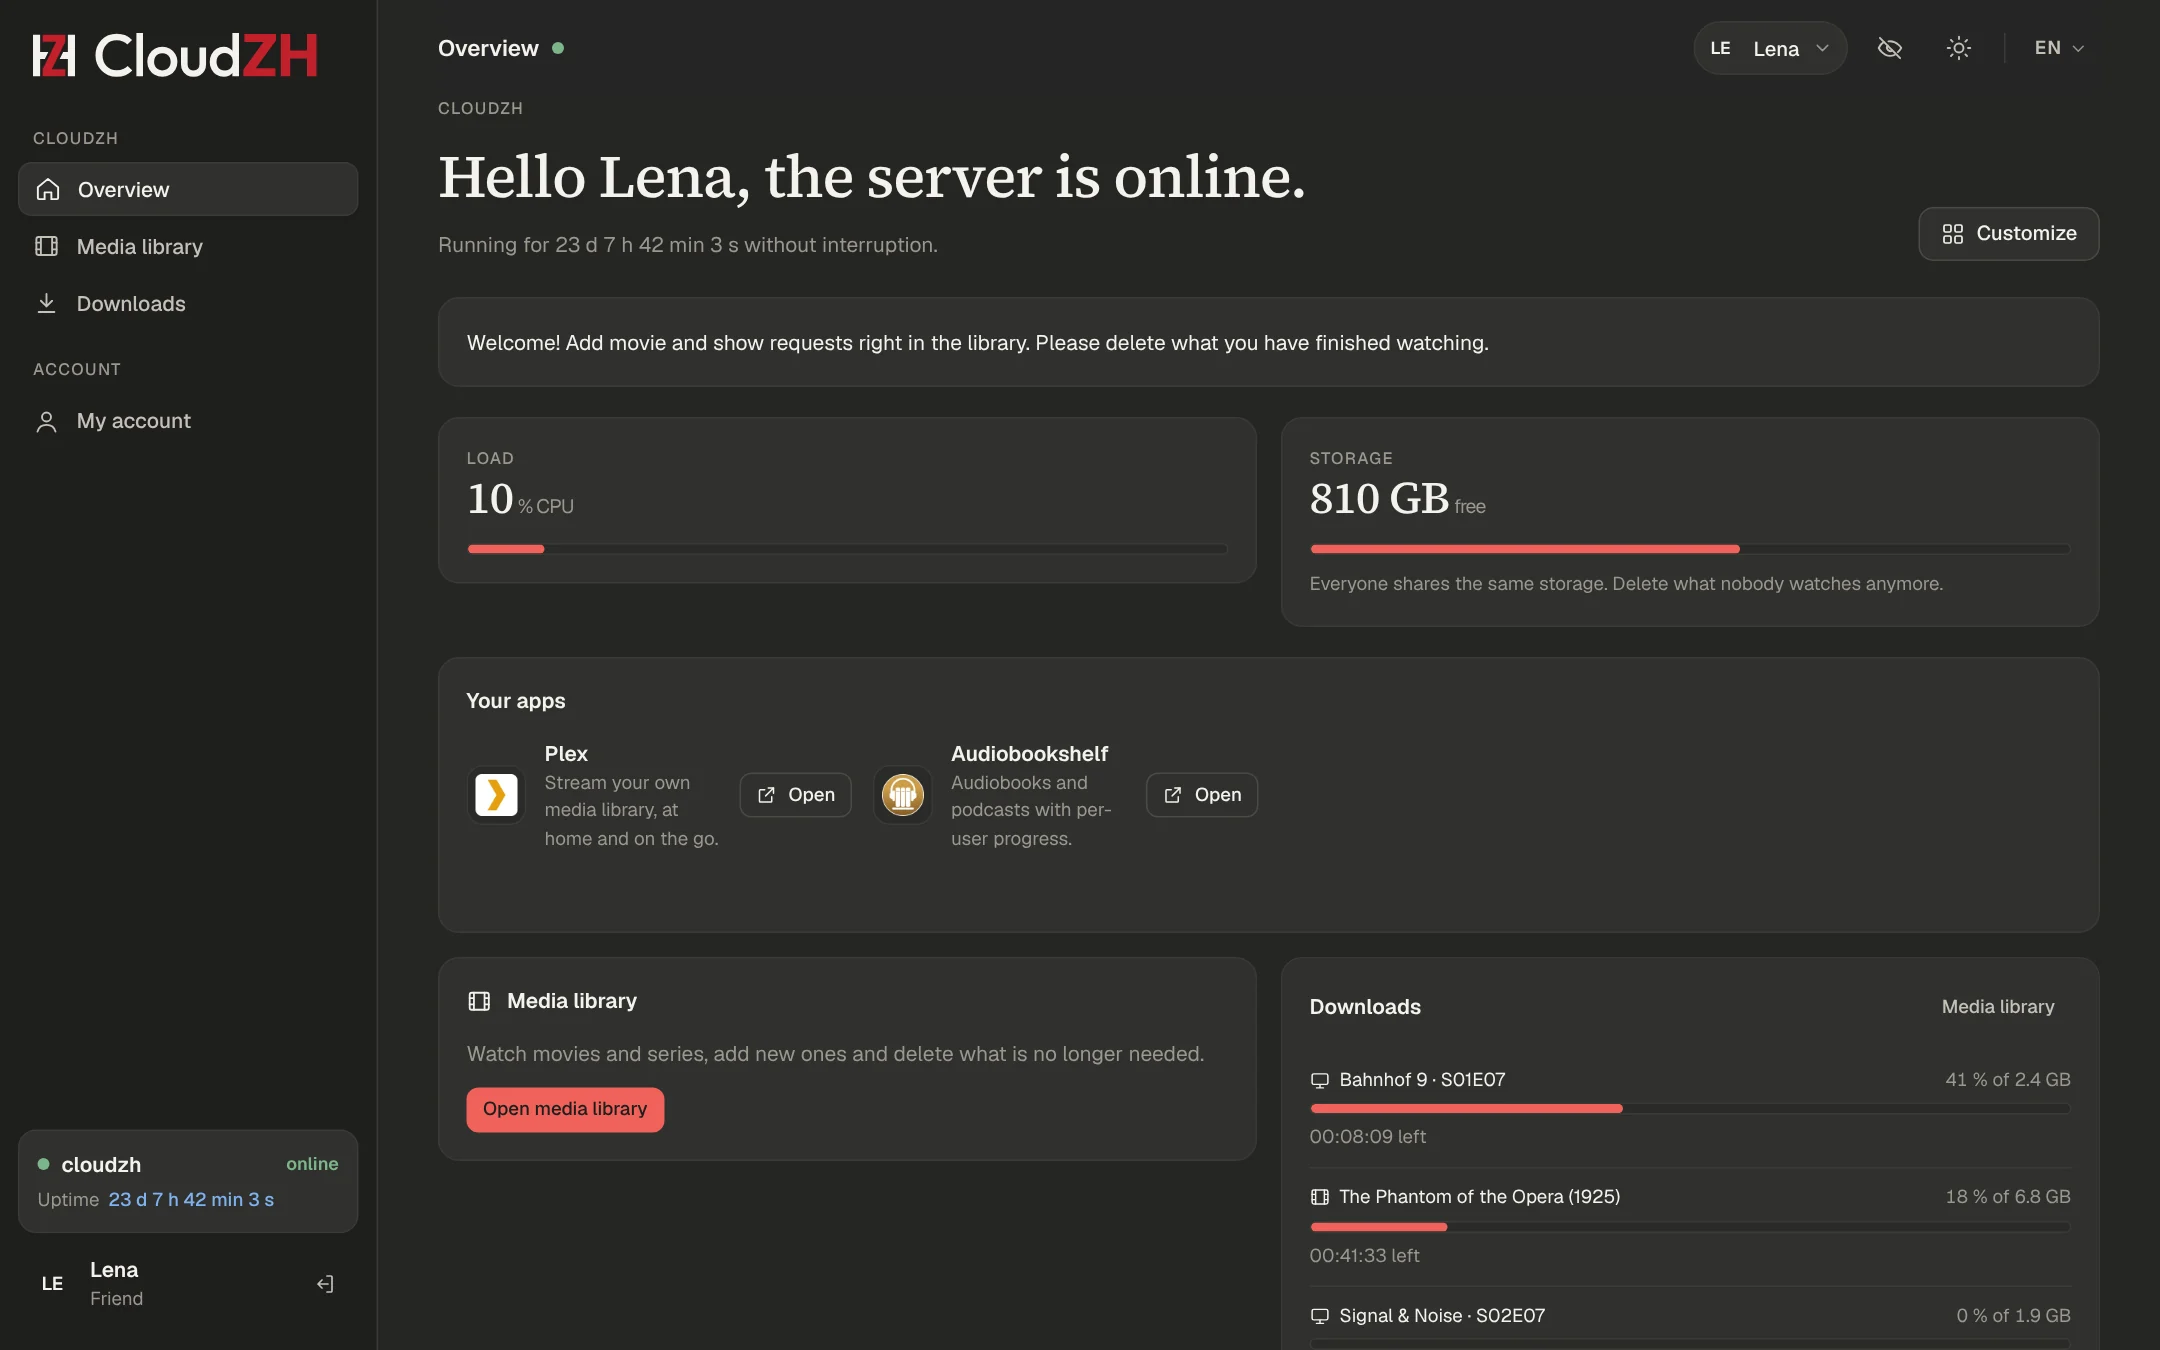This screenshot has height=1350, width=2160.
Task: Open the EN language dropdown
Action: point(2059,48)
